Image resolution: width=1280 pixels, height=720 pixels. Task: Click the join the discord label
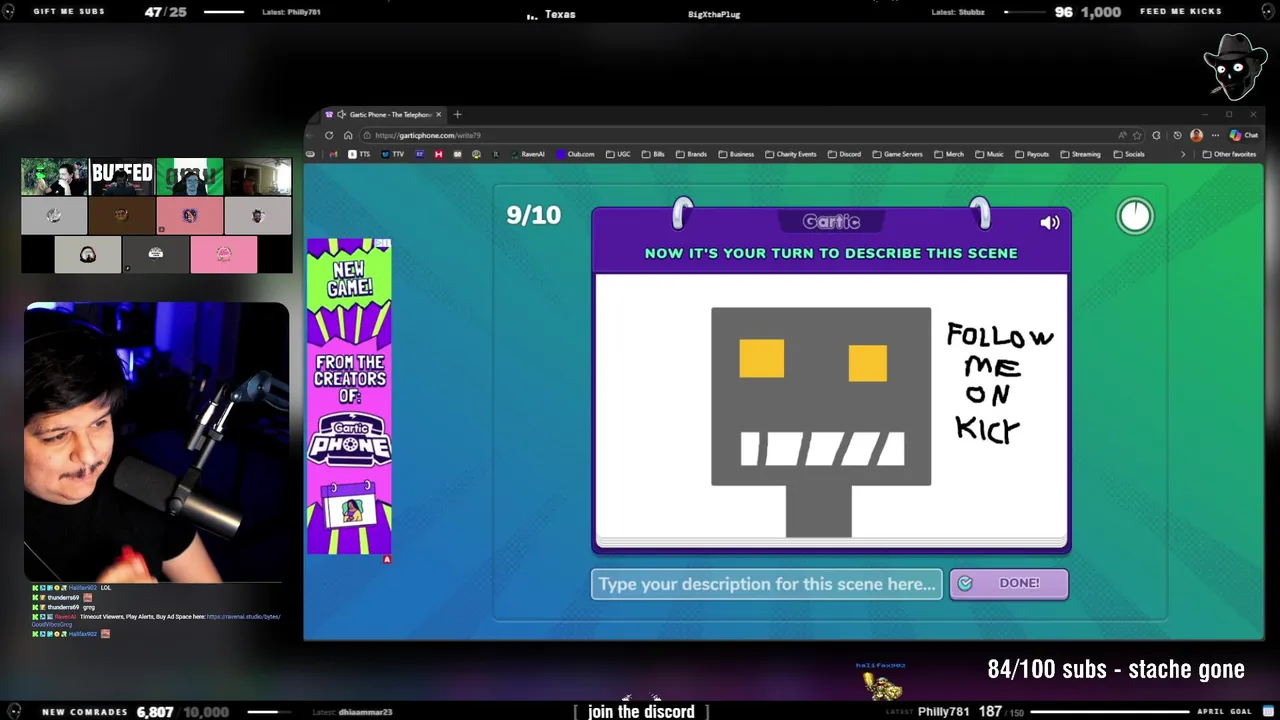(641, 711)
